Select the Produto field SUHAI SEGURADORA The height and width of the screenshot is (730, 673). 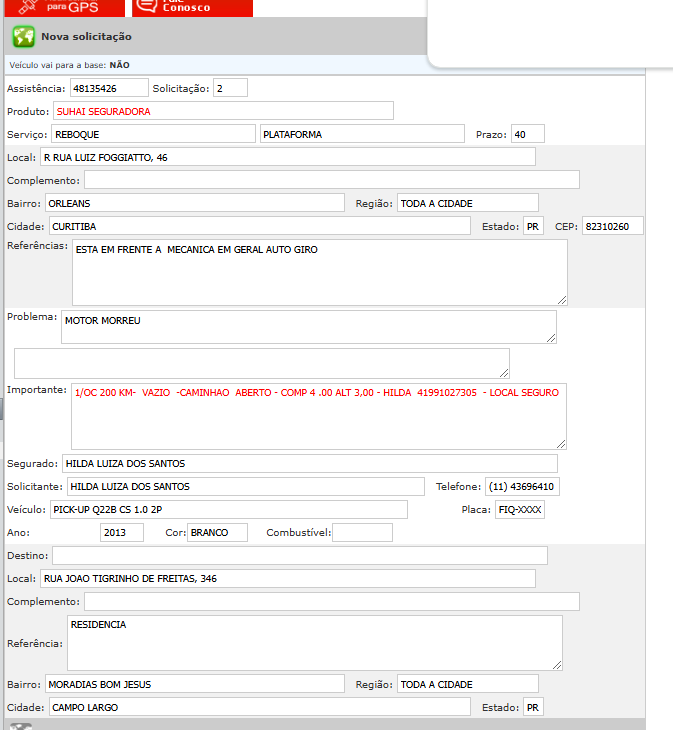223,111
